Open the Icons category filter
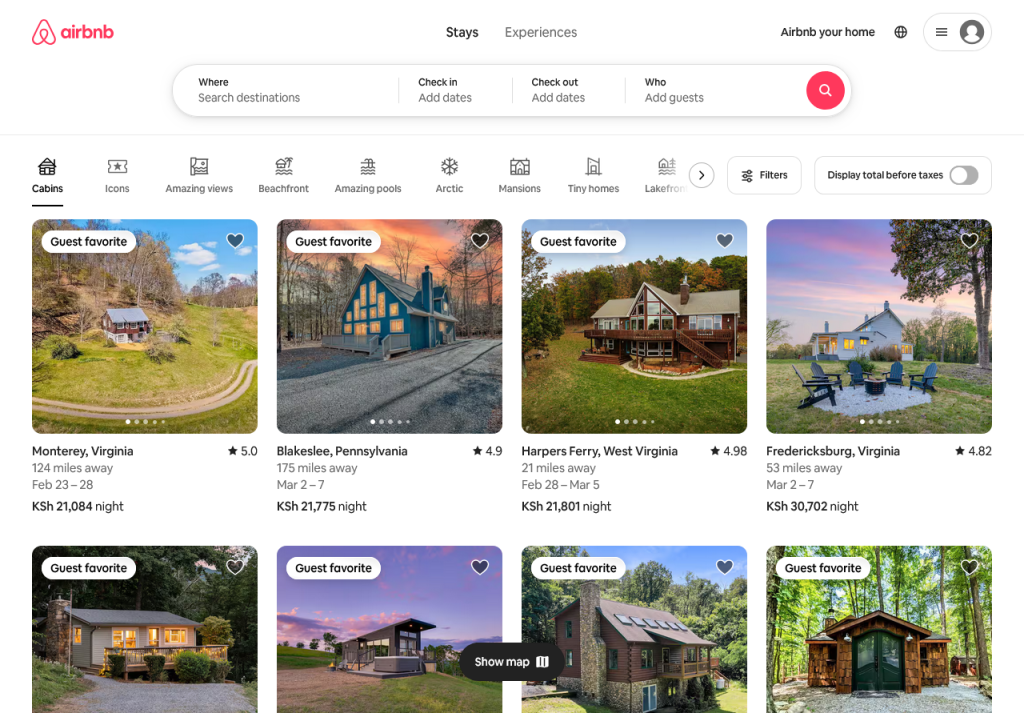 pyautogui.click(x=117, y=174)
